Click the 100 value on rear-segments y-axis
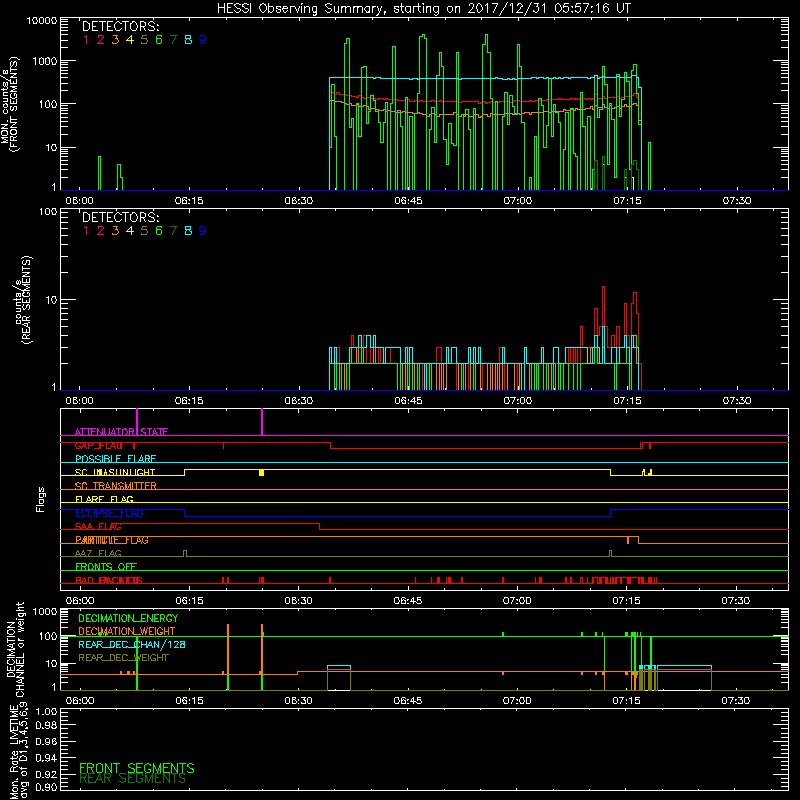The height and width of the screenshot is (800, 800). coord(48,211)
